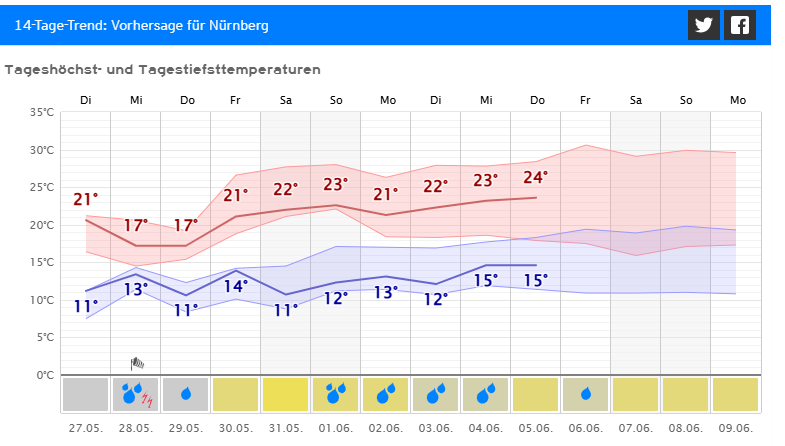
Task: Click the thunderstorm rain icon for 28.05.
Action: pyautogui.click(x=136, y=394)
